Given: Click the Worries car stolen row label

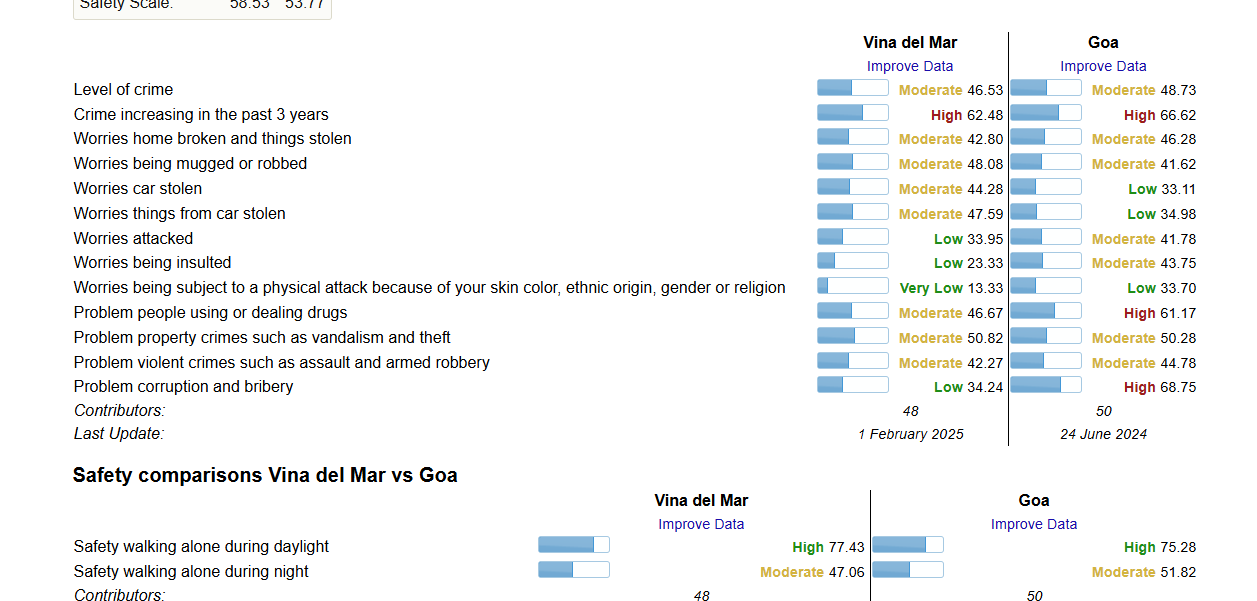Looking at the screenshot, I should [138, 188].
